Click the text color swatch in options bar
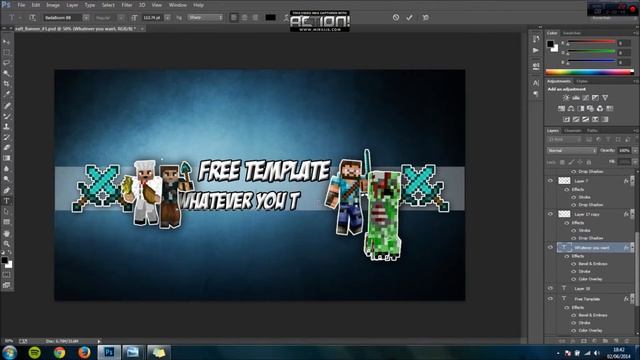 click(271, 18)
